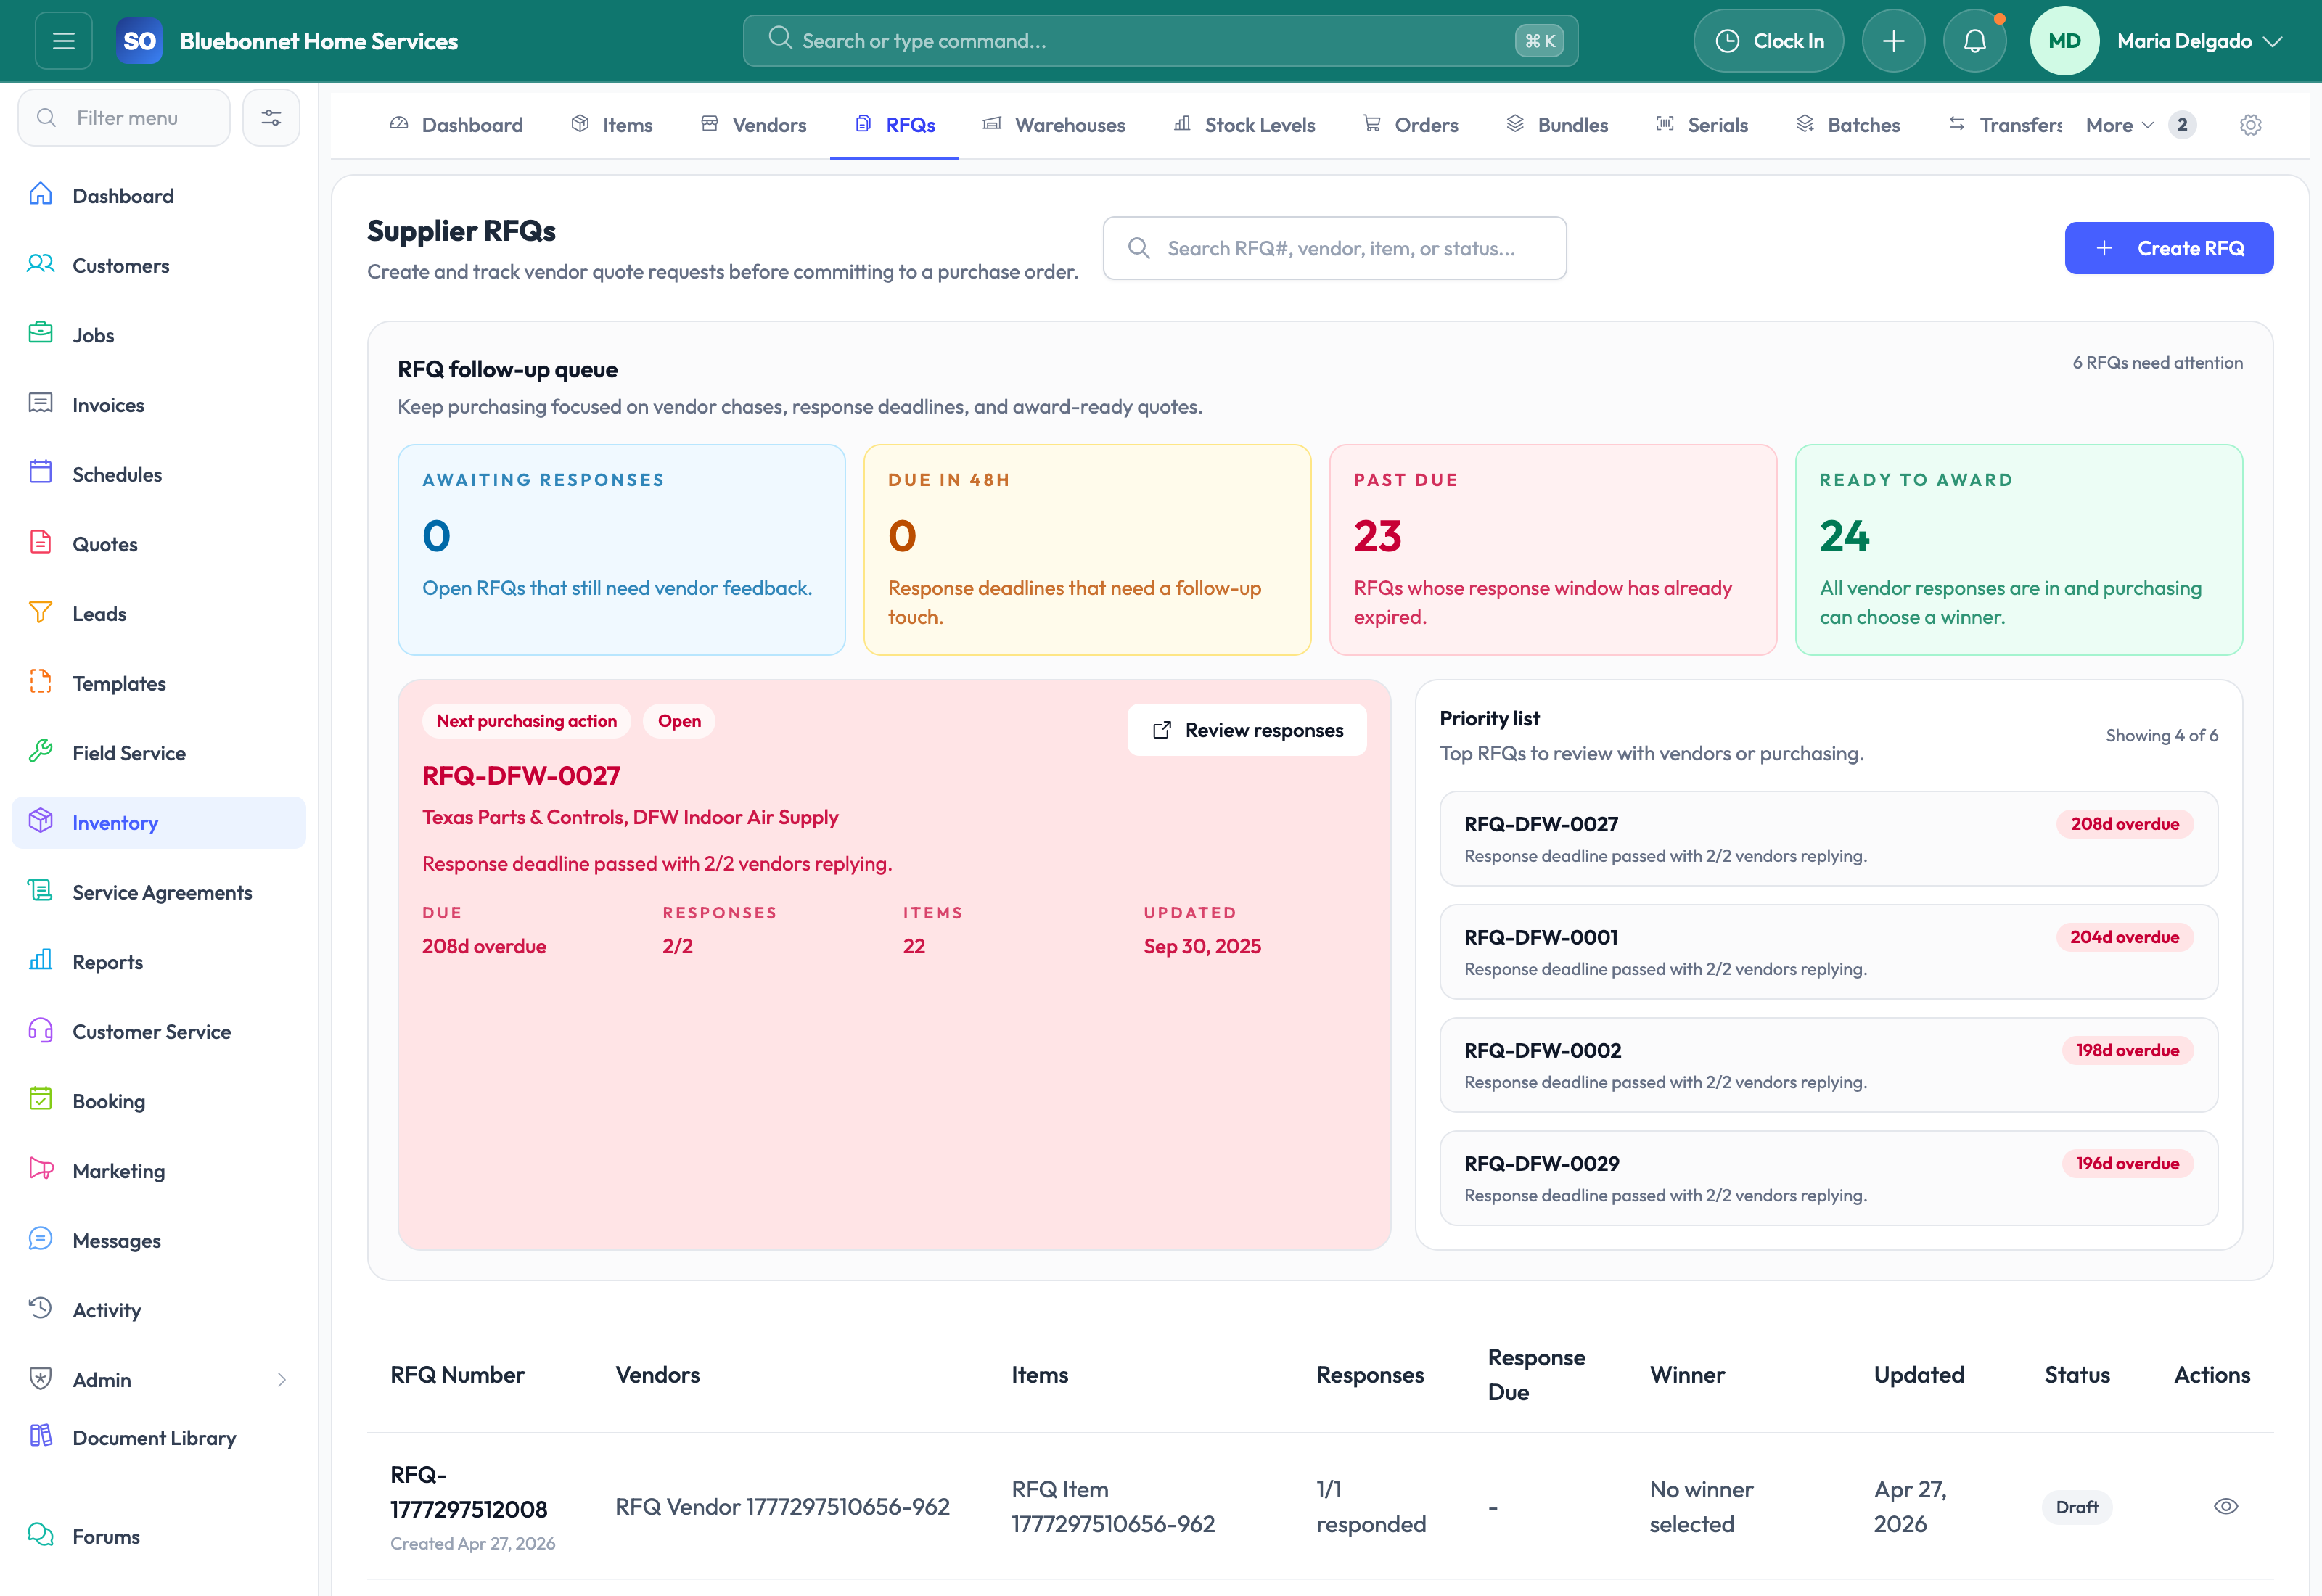Click the Activity history icon

41,1309
